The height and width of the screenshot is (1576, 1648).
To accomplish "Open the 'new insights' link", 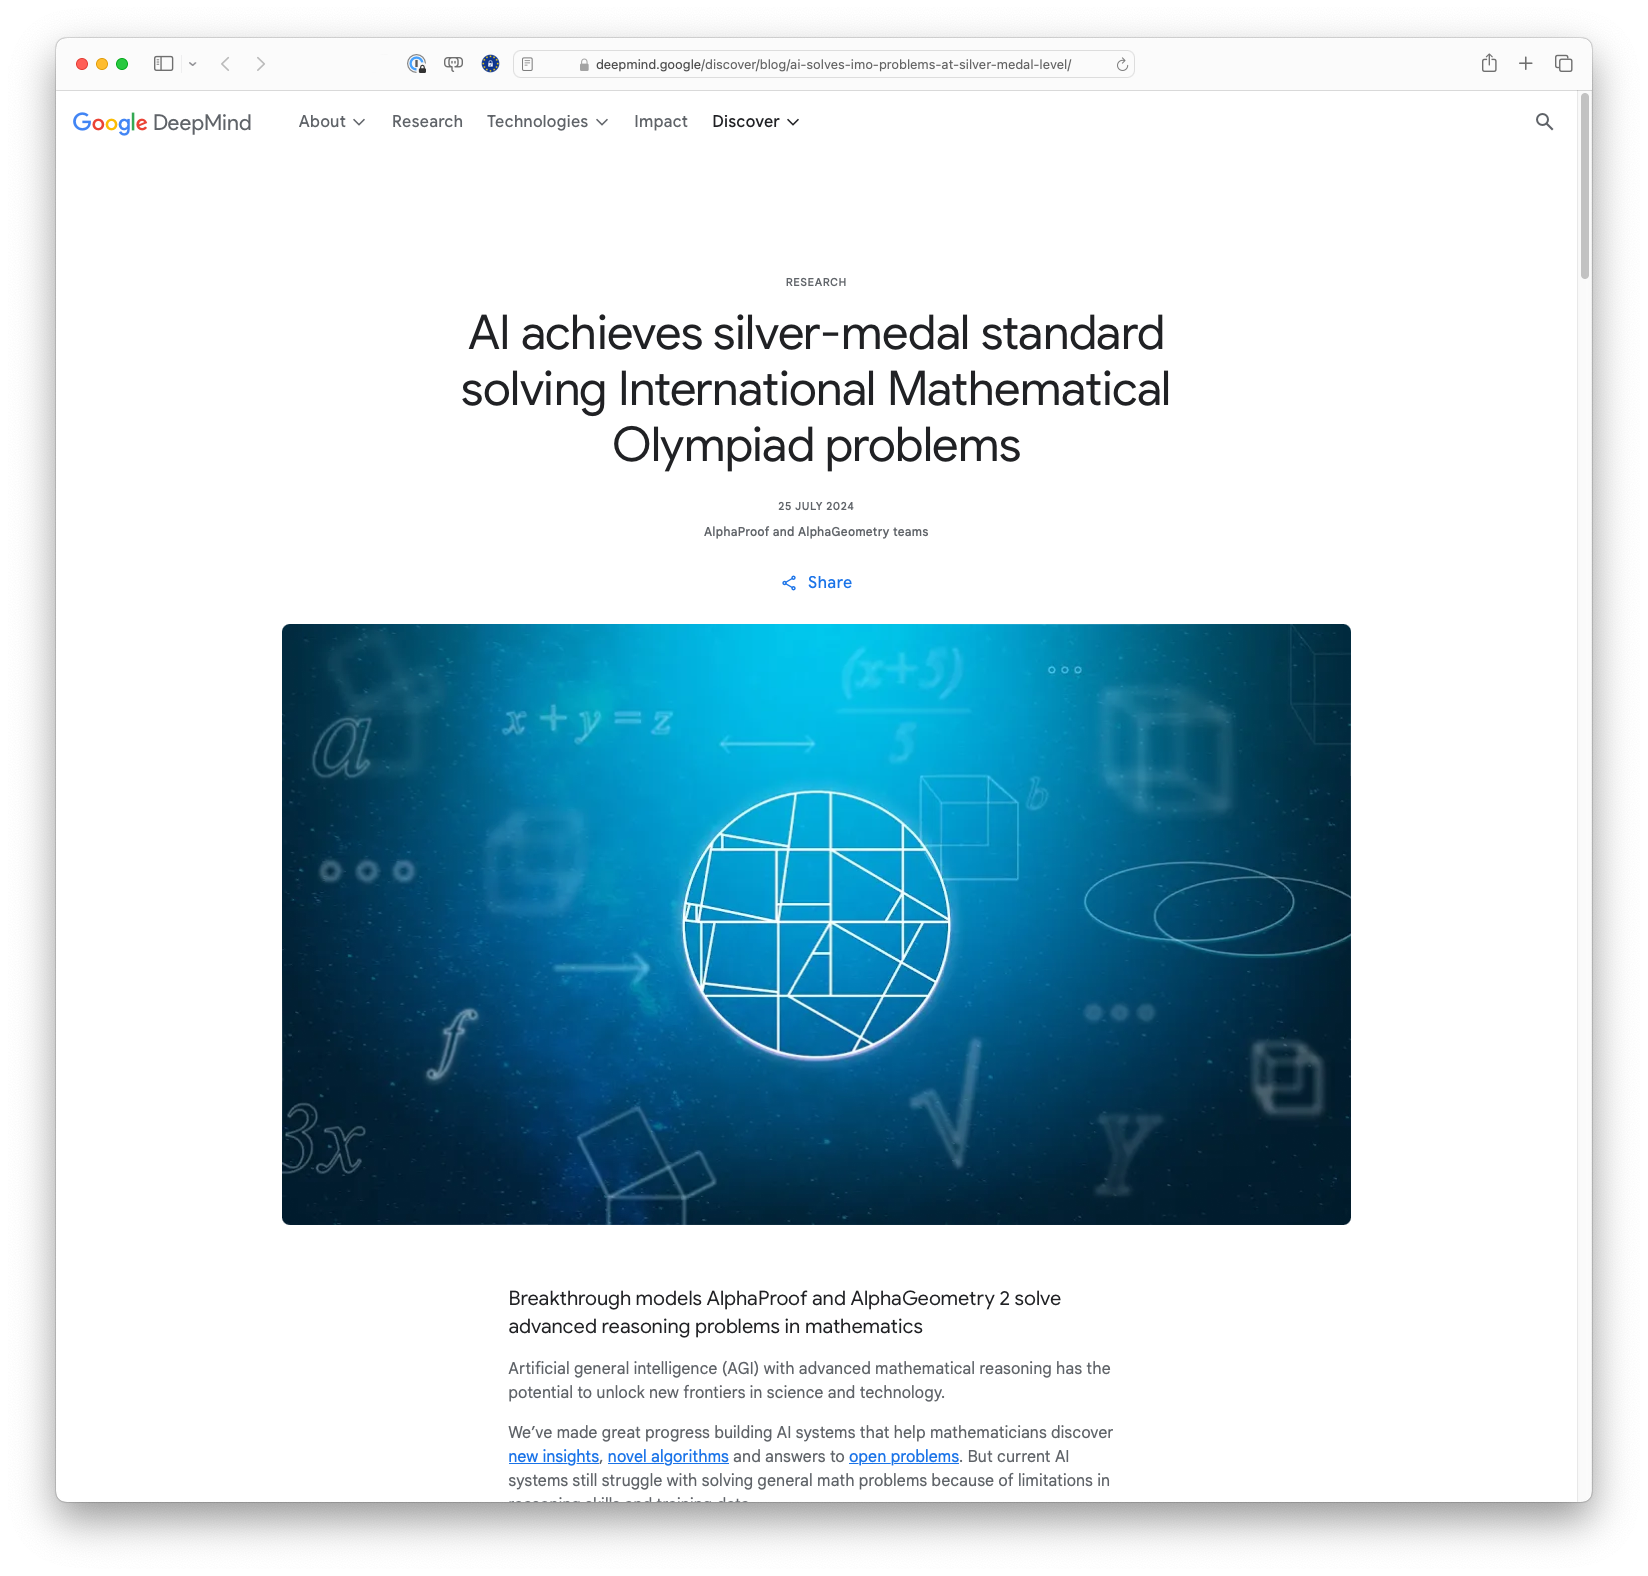I will click(x=553, y=1456).
